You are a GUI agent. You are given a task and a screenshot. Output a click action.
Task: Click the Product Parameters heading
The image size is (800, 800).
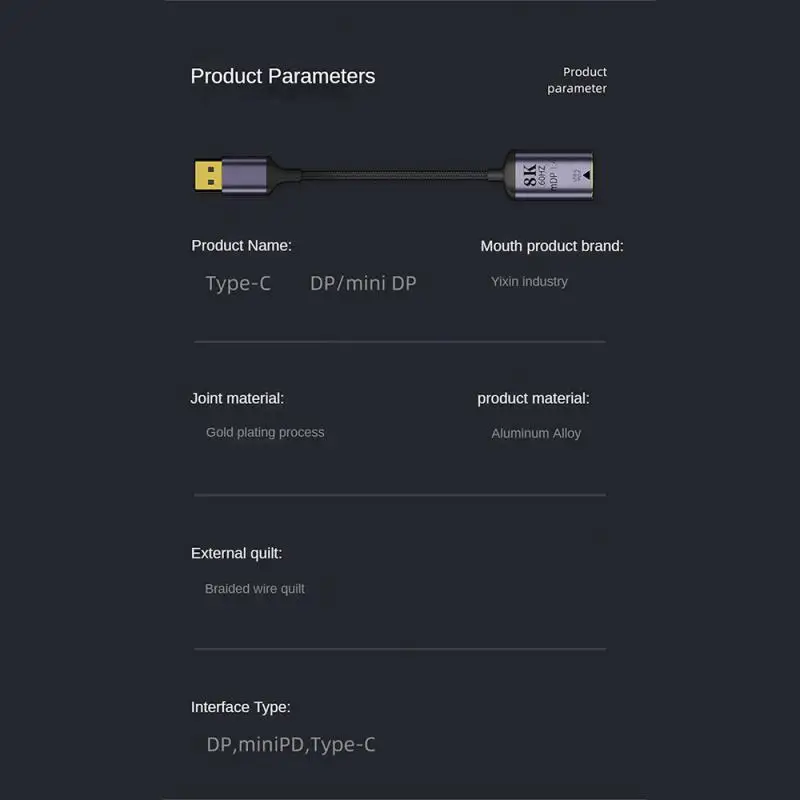pos(283,77)
